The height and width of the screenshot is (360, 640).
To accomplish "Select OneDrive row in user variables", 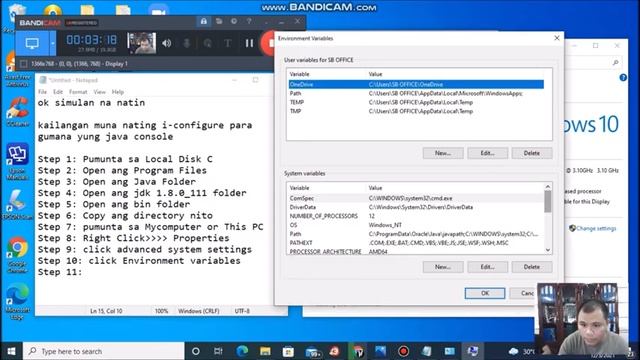I will pyautogui.click(x=416, y=84).
